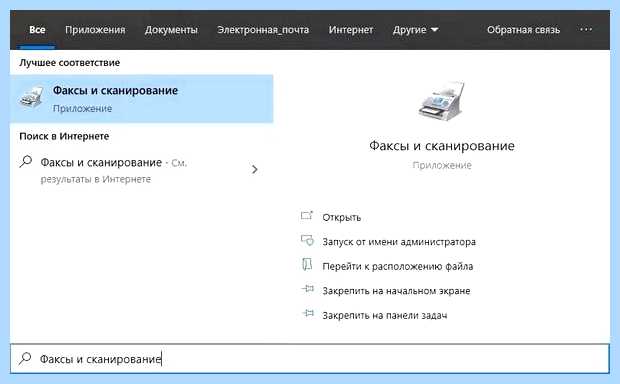Click the Поиск в Интернете heading
The width and height of the screenshot is (620, 384).
(x=64, y=136)
